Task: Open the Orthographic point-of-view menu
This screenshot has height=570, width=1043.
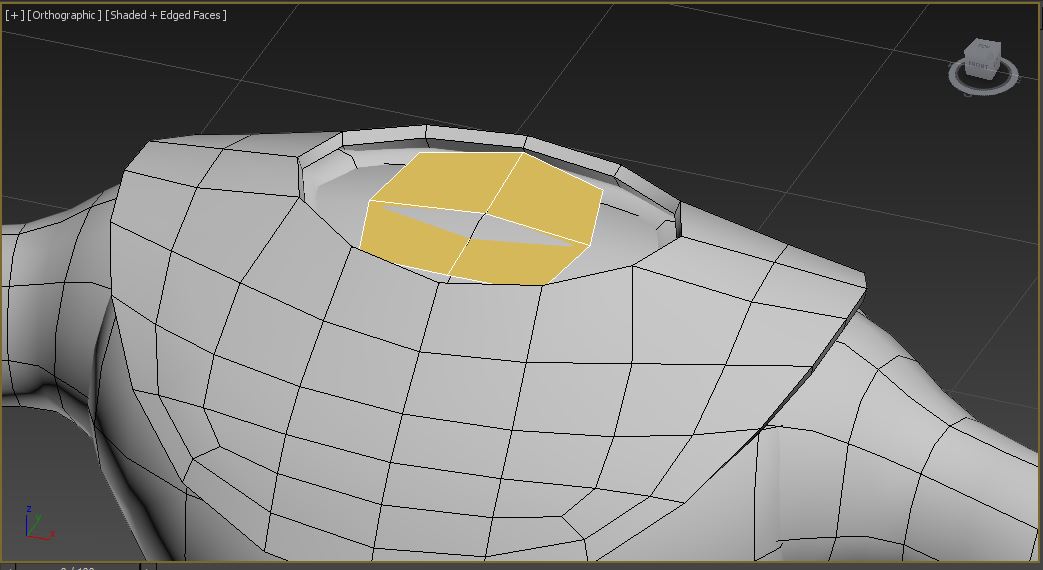Action: click(x=65, y=15)
